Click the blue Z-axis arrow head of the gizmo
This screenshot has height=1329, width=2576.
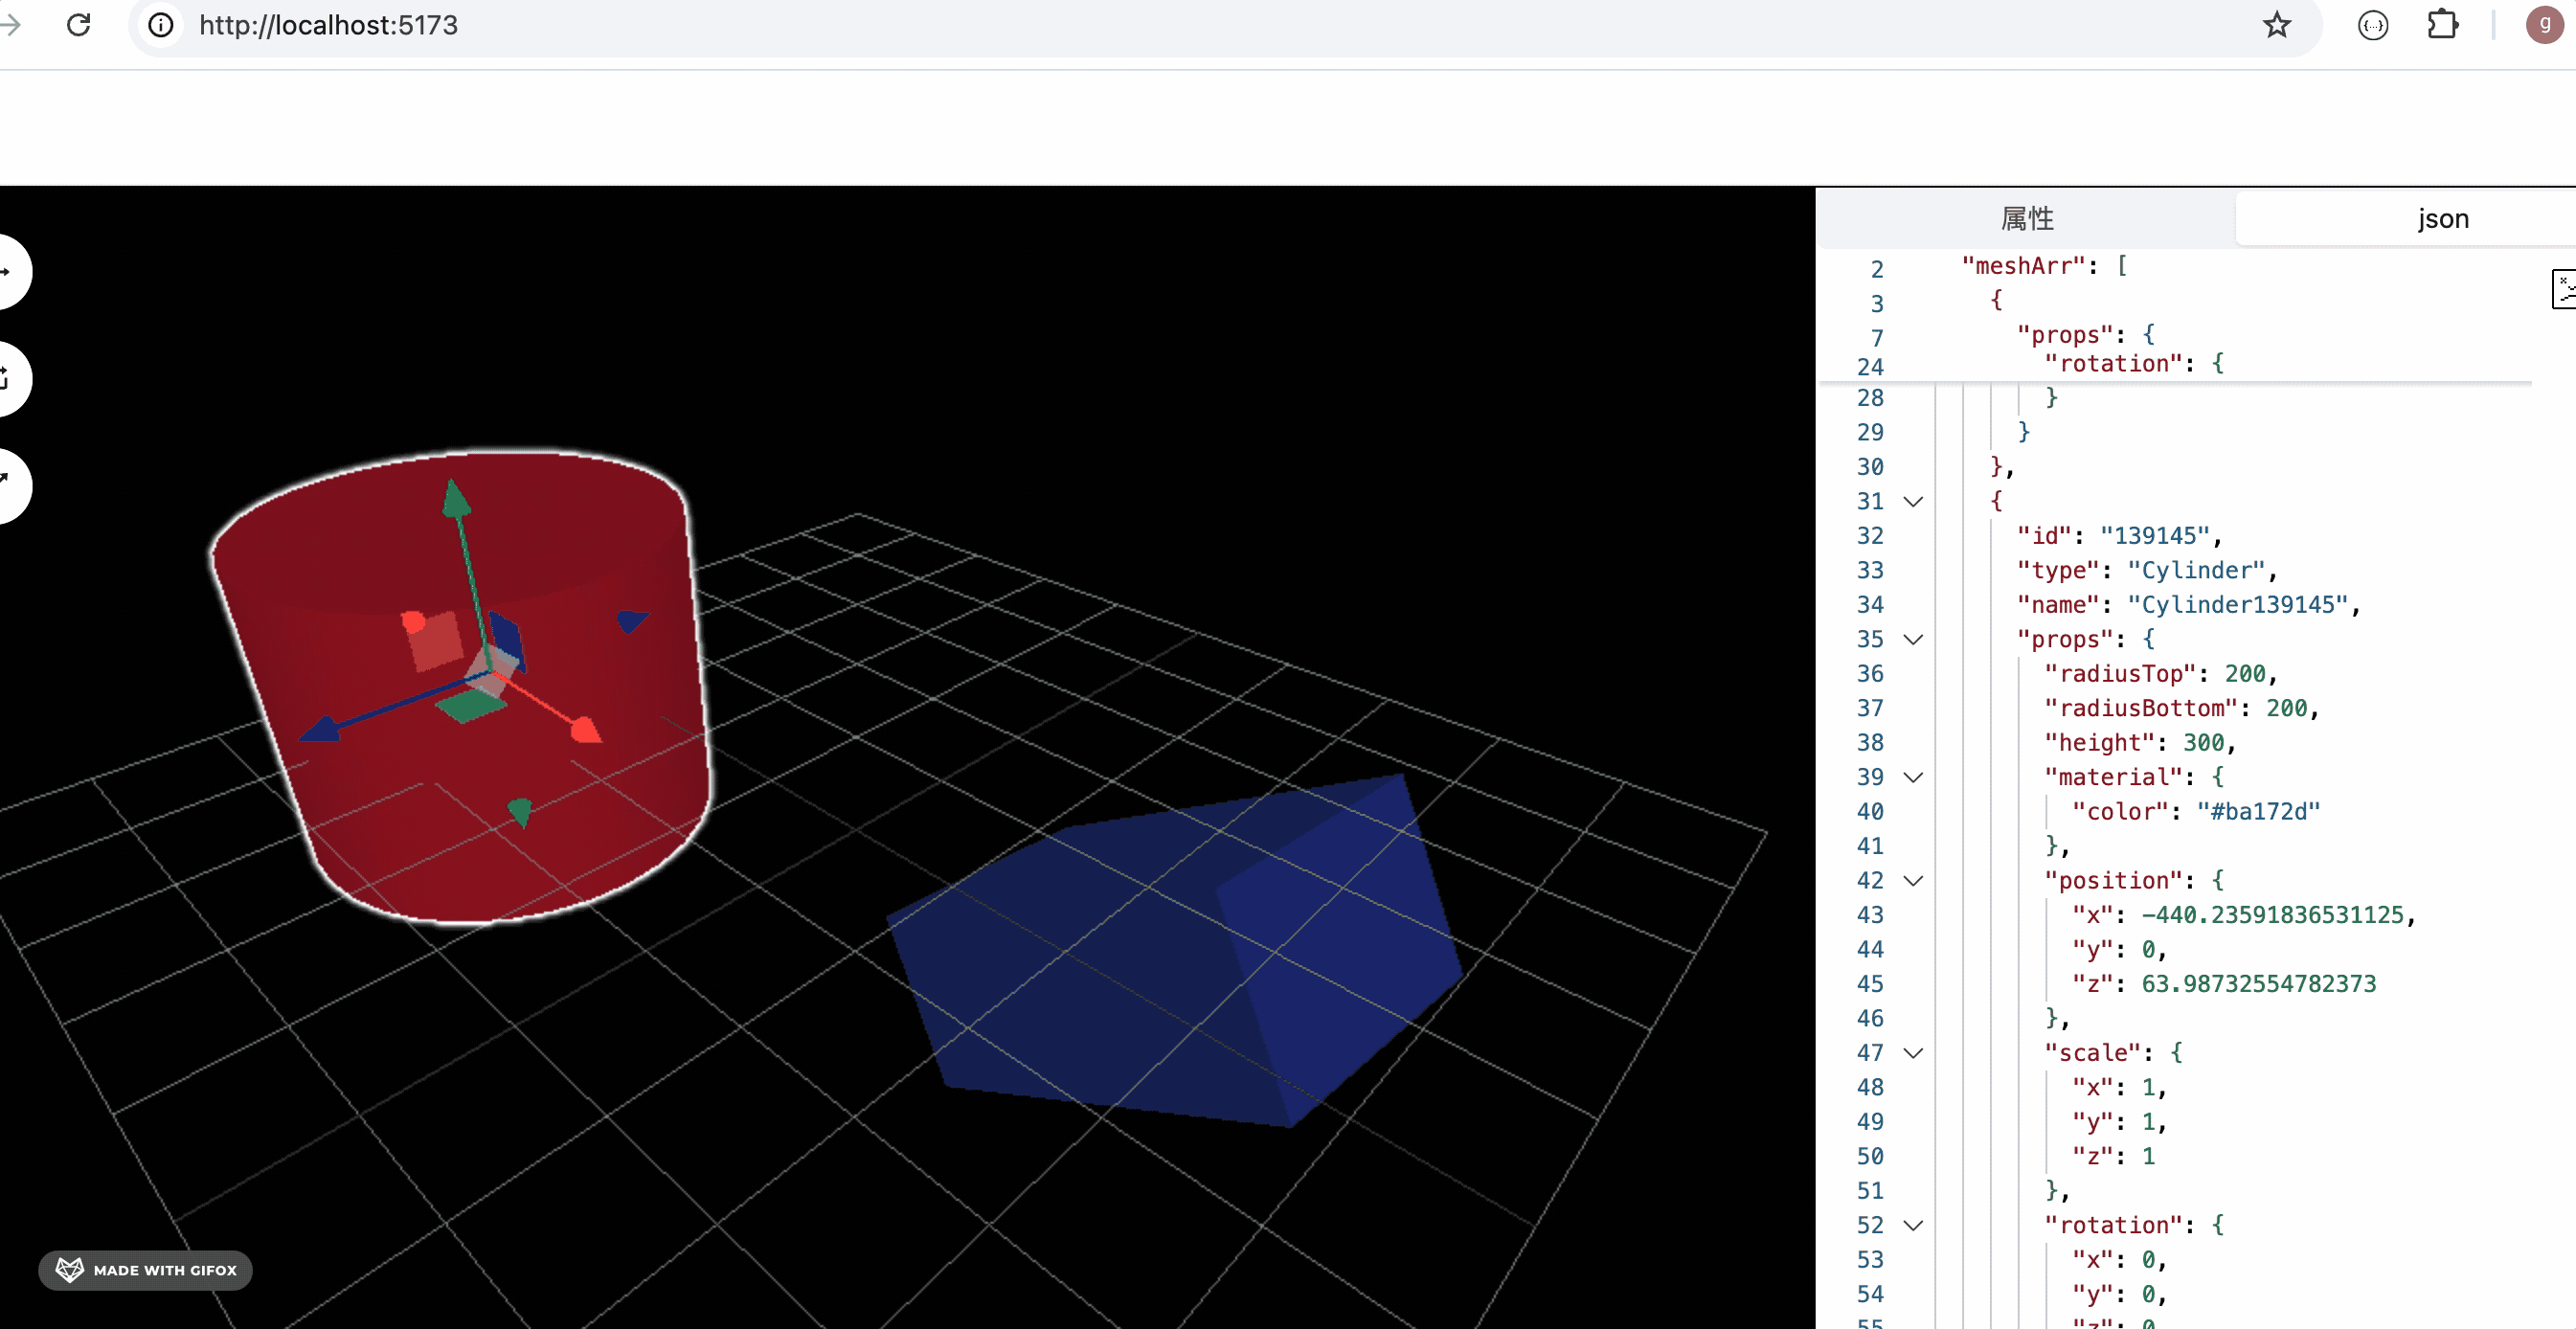pos(320,729)
